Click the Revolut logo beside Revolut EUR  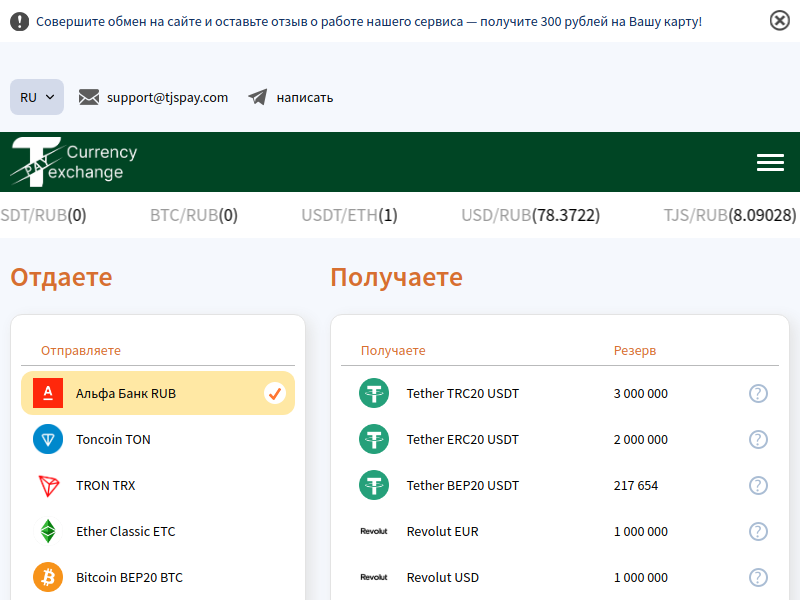click(374, 531)
